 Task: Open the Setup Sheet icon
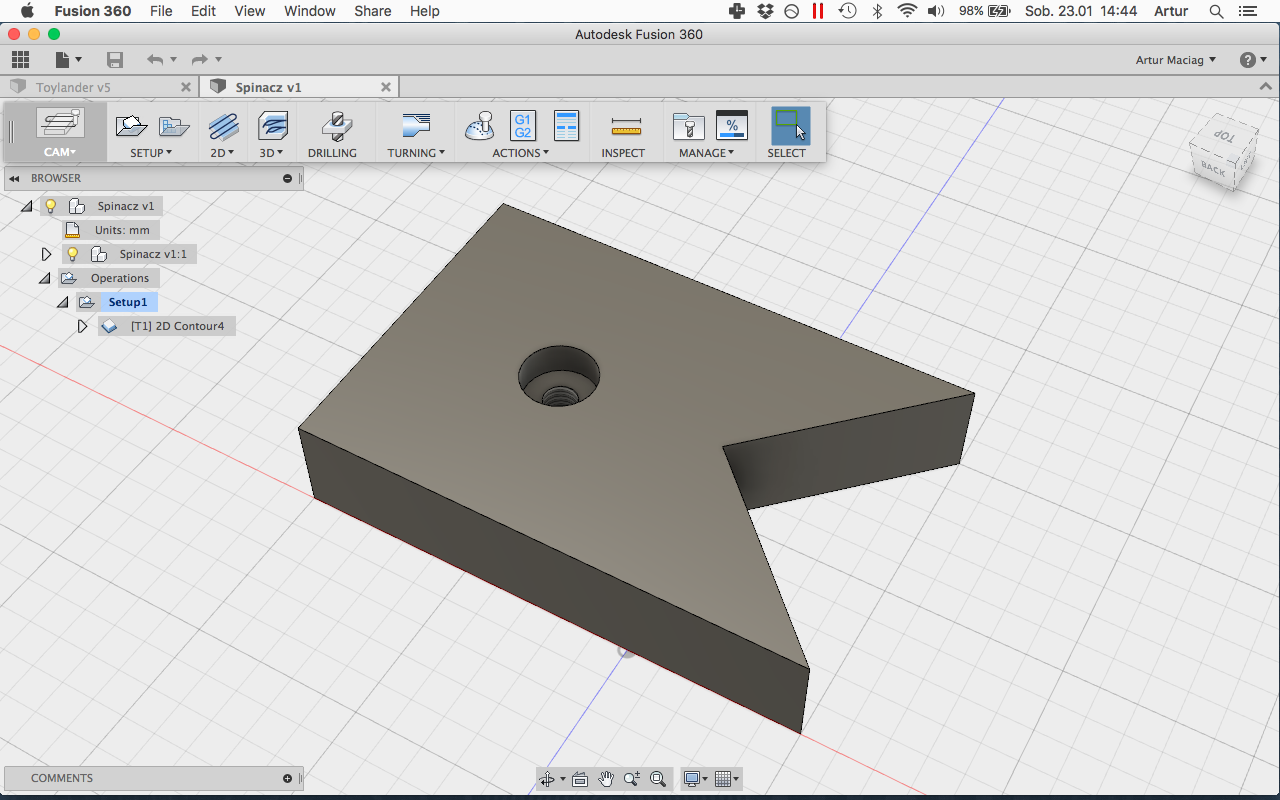coord(566,126)
